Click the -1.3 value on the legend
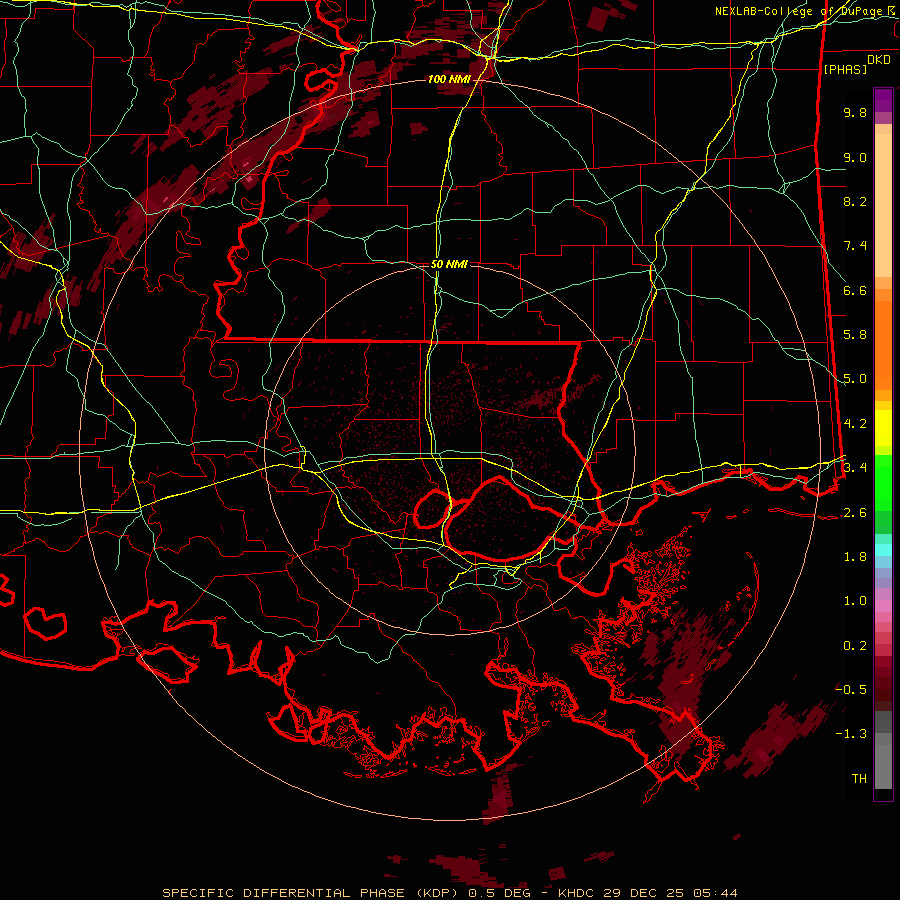Screen dimensions: 900x900 click(851, 734)
